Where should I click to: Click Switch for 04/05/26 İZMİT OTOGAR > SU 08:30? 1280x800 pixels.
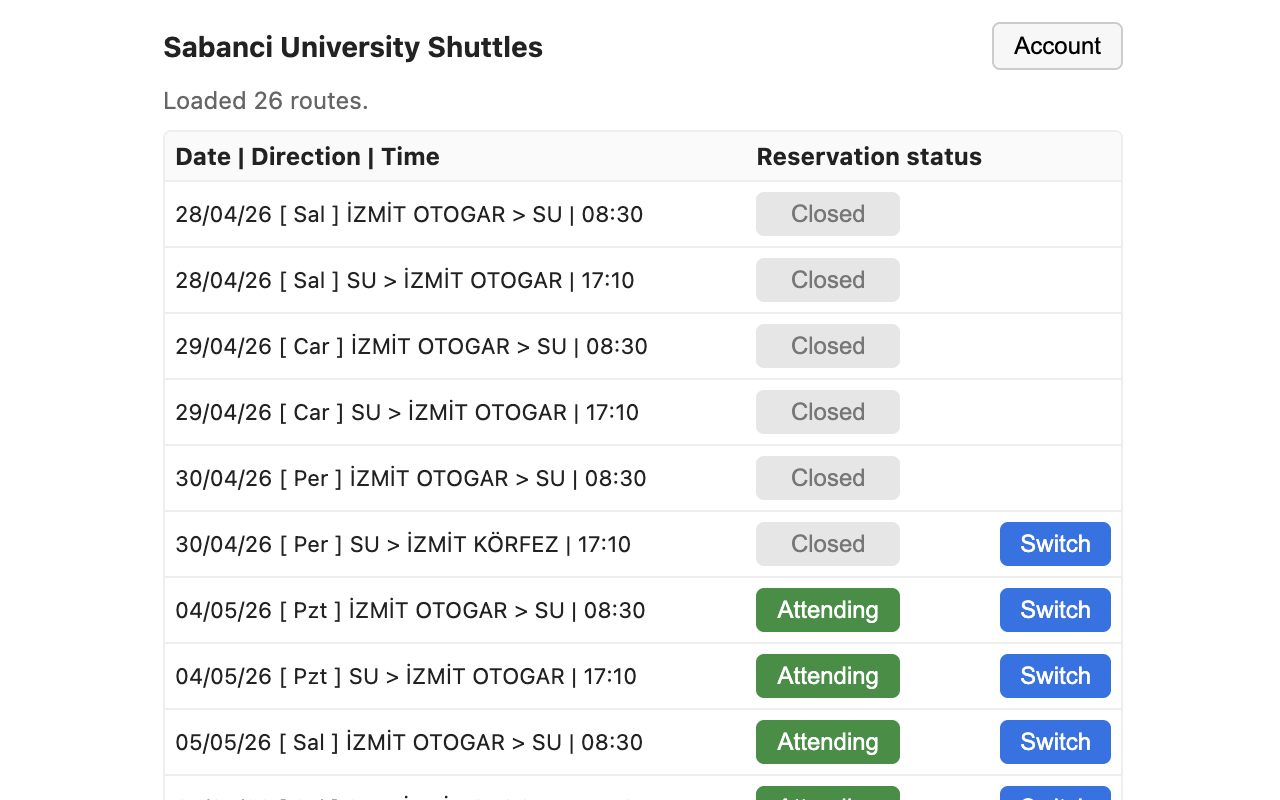coord(1055,610)
